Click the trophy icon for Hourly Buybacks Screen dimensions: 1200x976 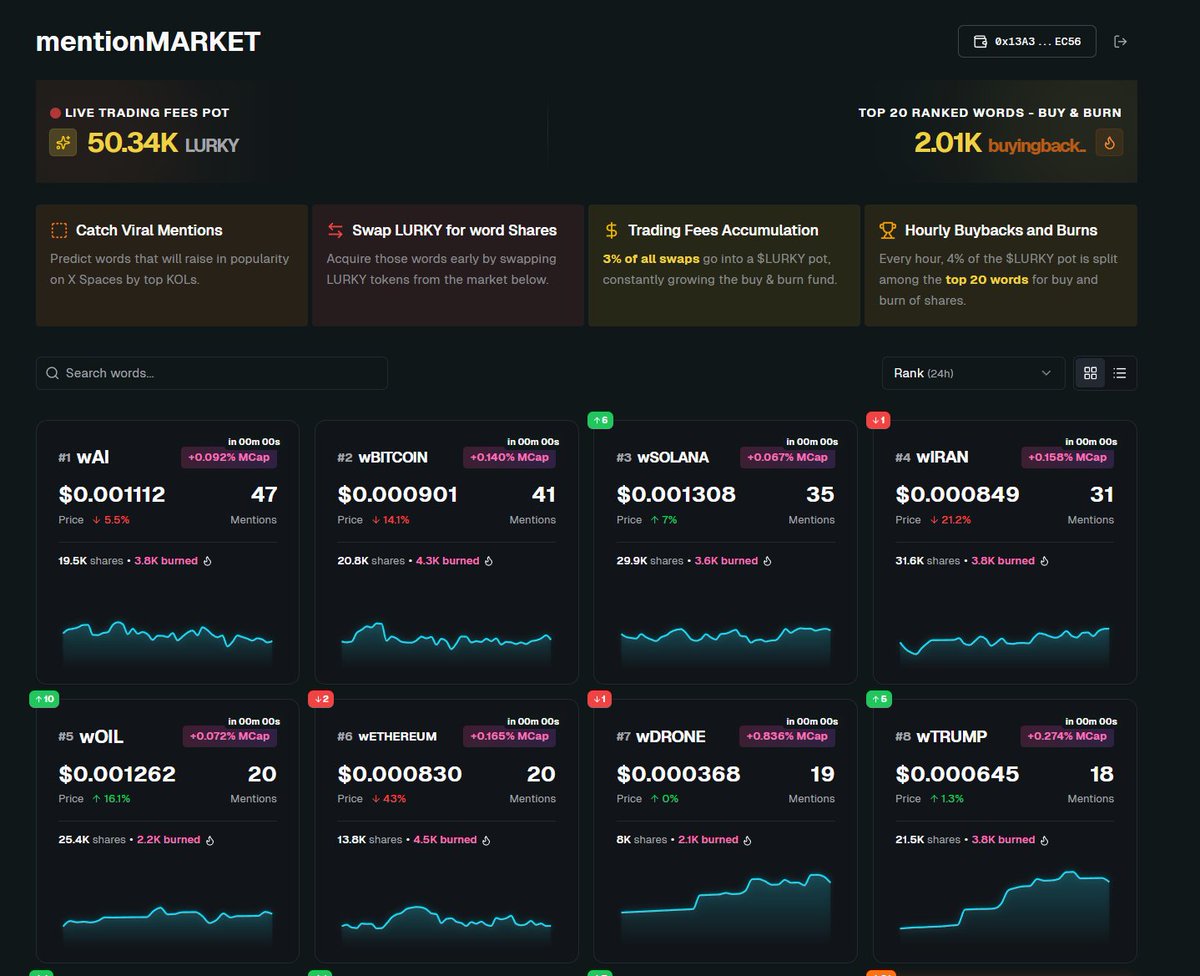[x=887, y=231]
